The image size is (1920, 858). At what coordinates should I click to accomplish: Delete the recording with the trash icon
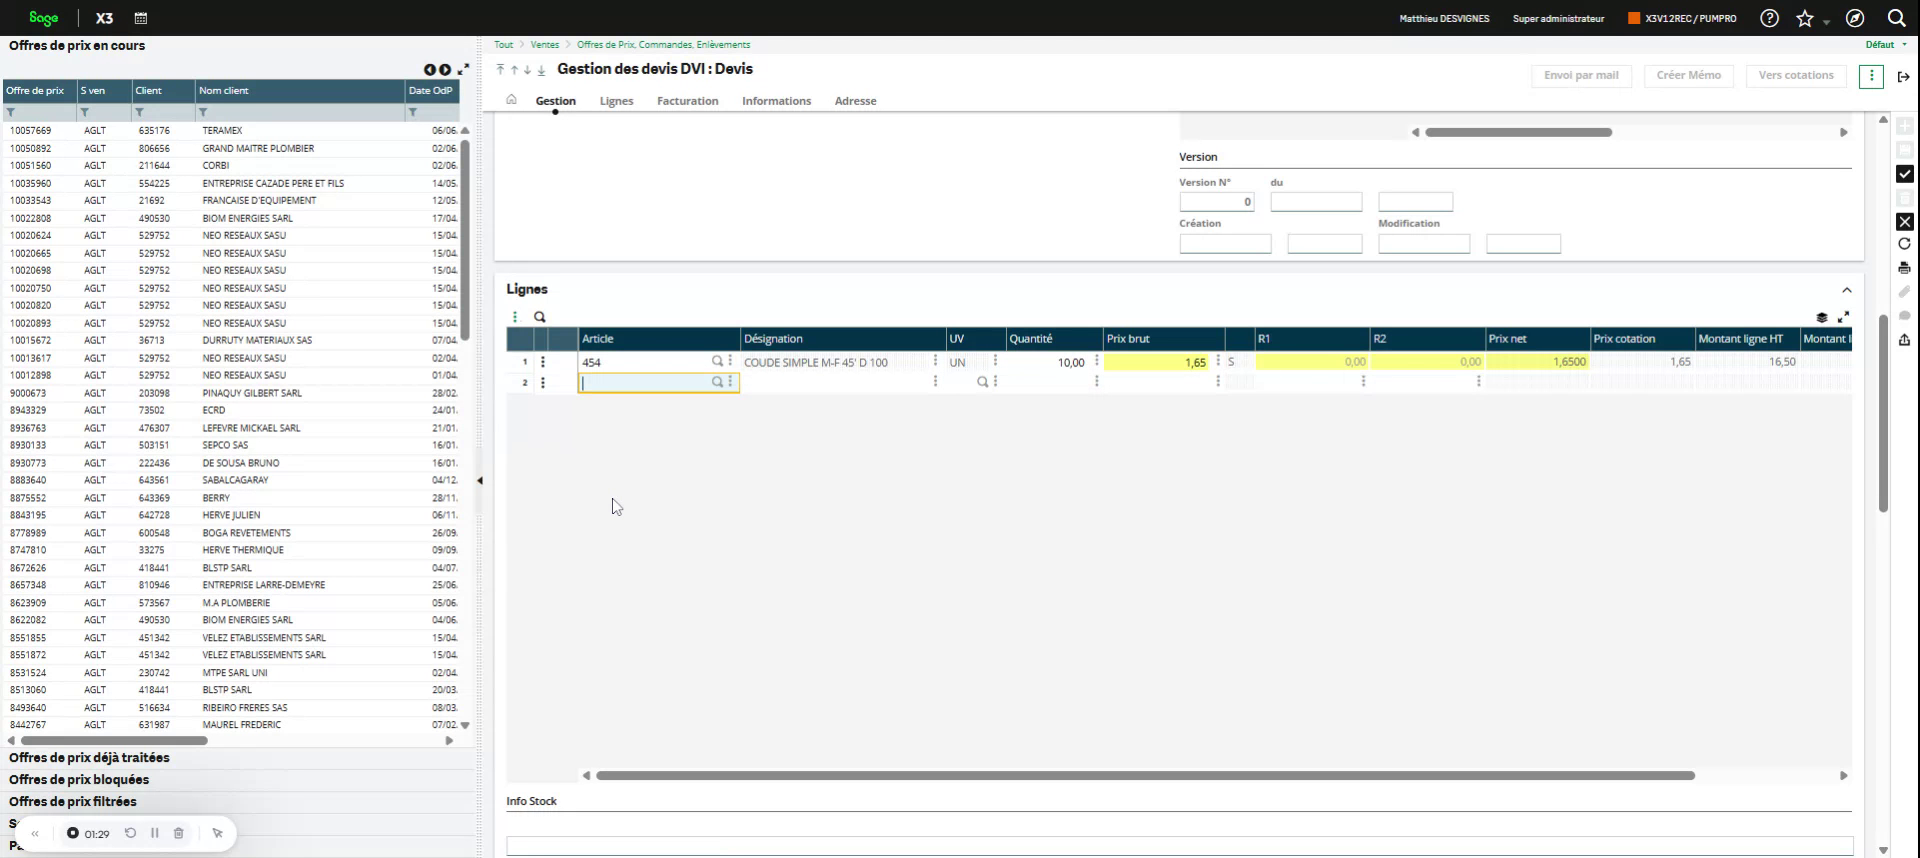[x=179, y=833]
